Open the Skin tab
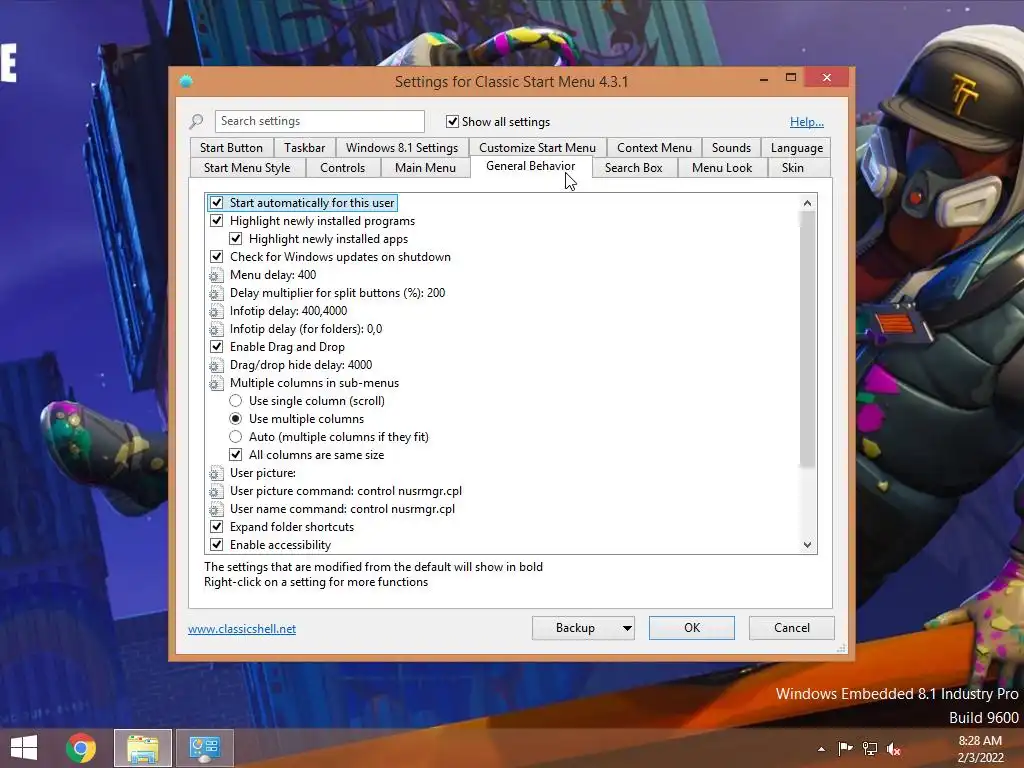Image resolution: width=1024 pixels, height=768 pixels. click(793, 168)
